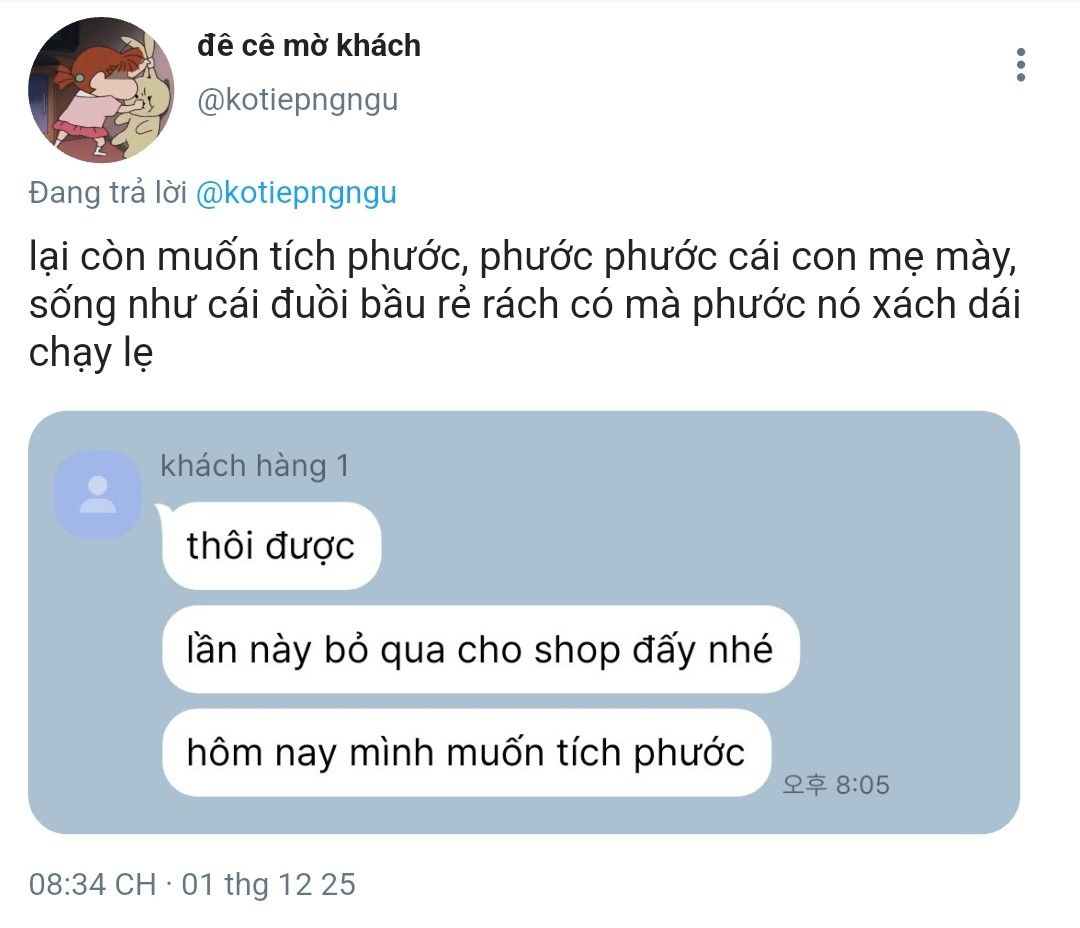Follow the blue @kotiepngngu reply-to link
1080x928 pixels.
coord(296,194)
